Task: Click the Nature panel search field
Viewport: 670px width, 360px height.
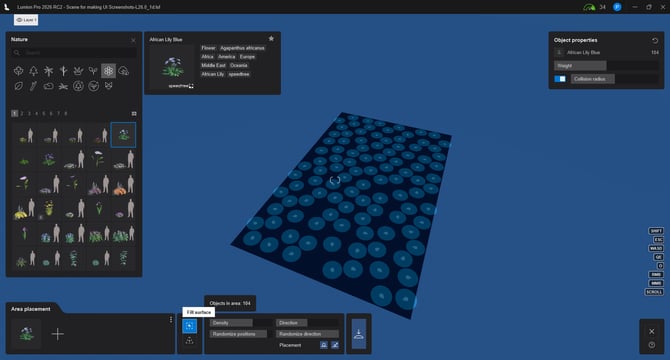Action: [74, 53]
